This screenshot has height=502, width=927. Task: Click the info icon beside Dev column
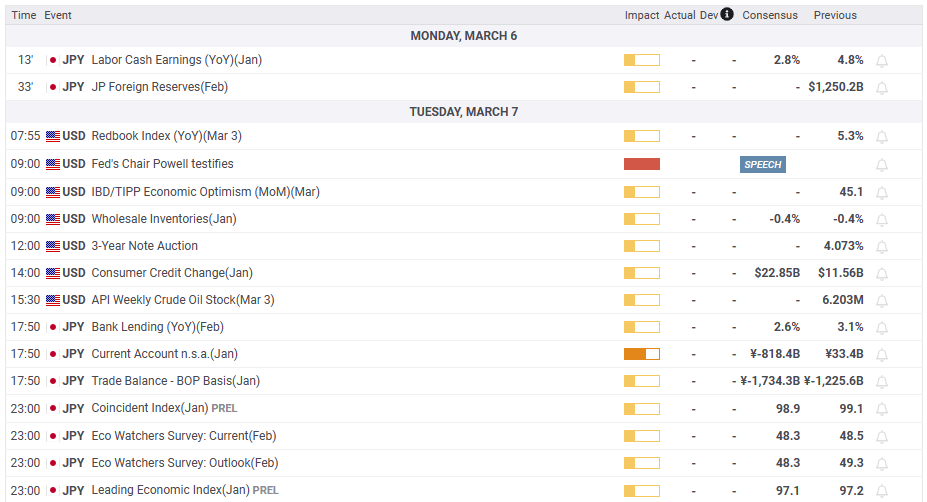(x=727, y=15)
